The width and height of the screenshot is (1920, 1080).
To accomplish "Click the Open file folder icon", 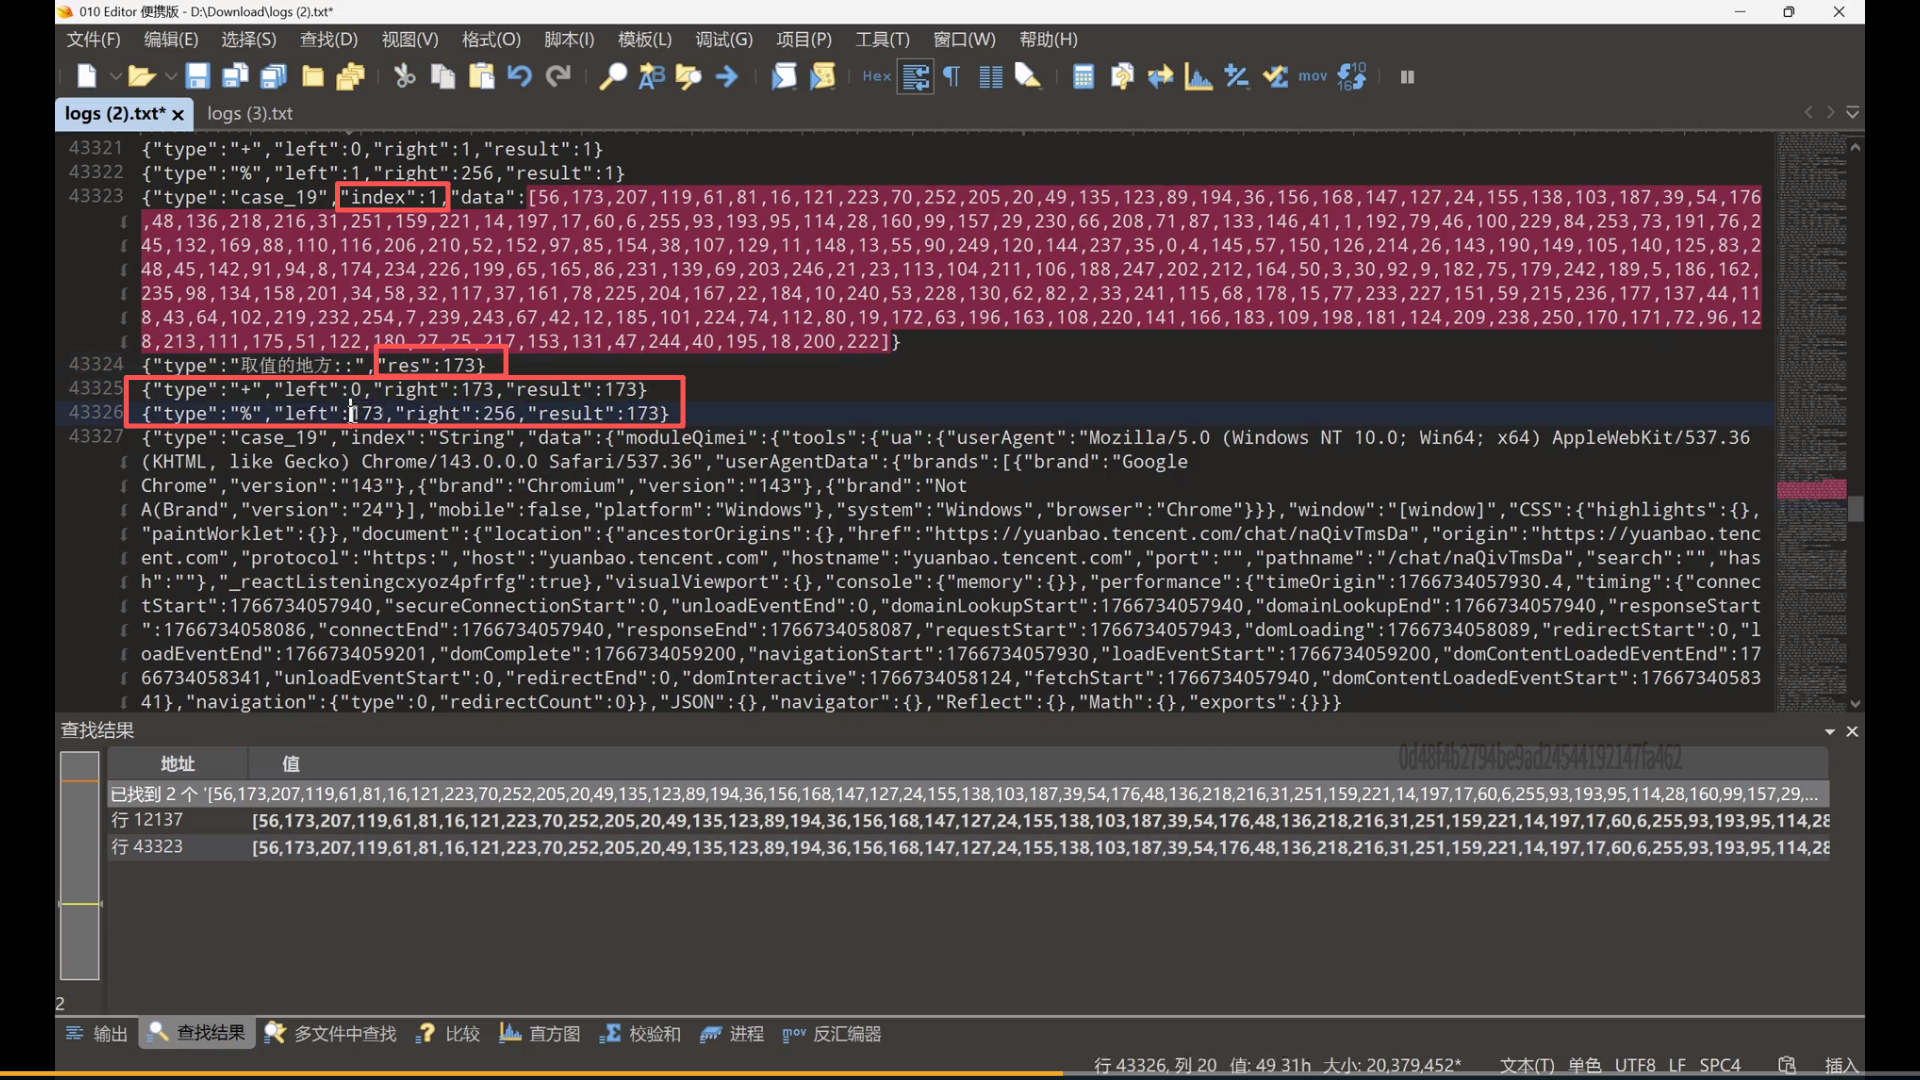I will click(x=141, y=76).
